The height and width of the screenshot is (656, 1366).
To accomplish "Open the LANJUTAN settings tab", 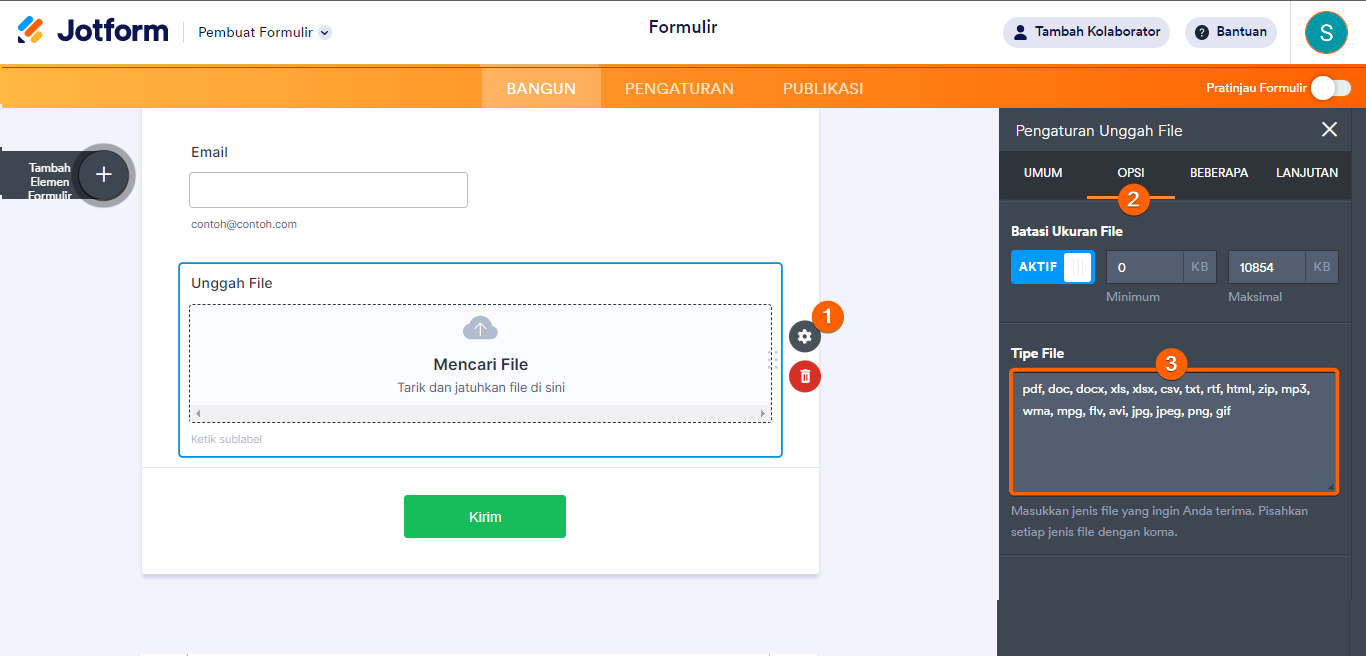I will (1307, 172).
